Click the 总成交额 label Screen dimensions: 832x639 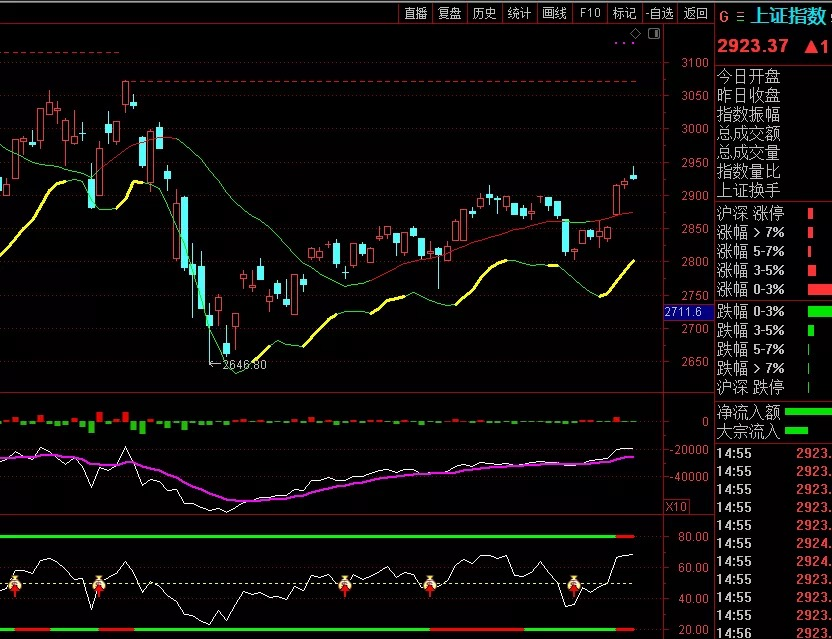tap(748, 134)
